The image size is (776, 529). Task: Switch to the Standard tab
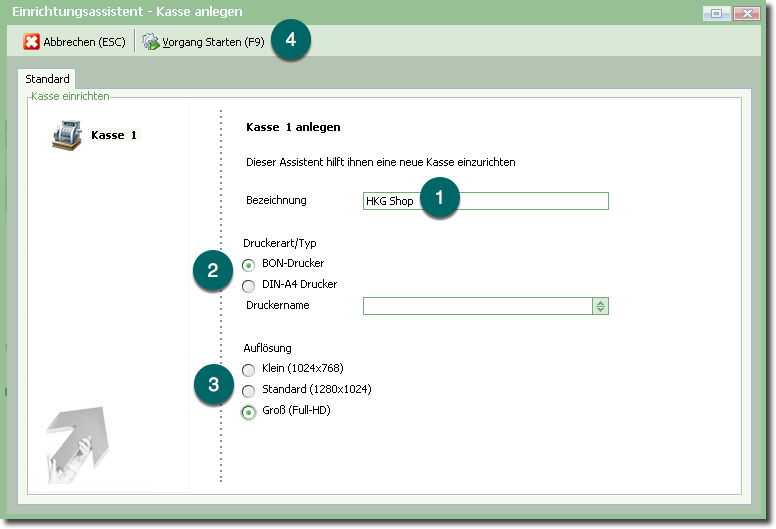click(47, 79)
